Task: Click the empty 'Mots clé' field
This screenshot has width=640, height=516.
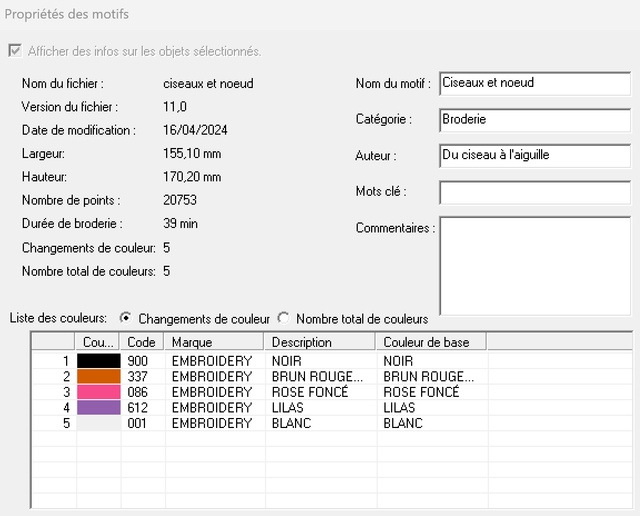Action: (534, 191)
